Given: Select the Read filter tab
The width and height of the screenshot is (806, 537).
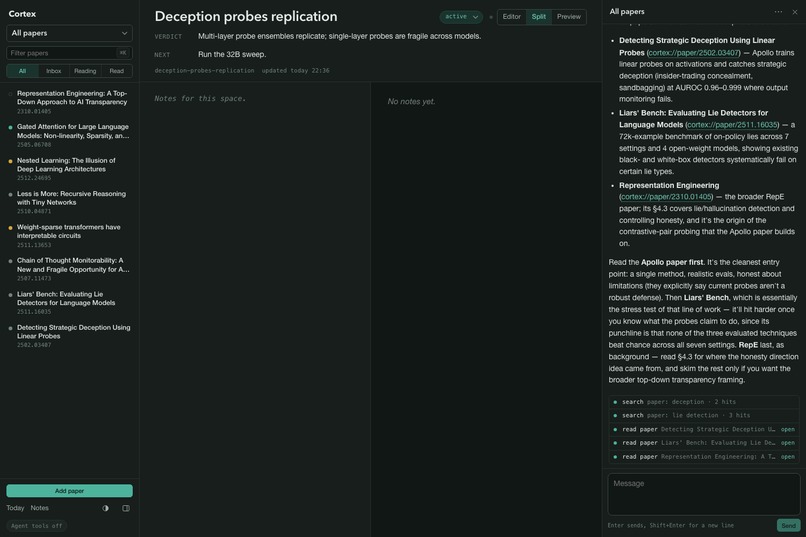Looking at the screenshot, I should (117, 71).
